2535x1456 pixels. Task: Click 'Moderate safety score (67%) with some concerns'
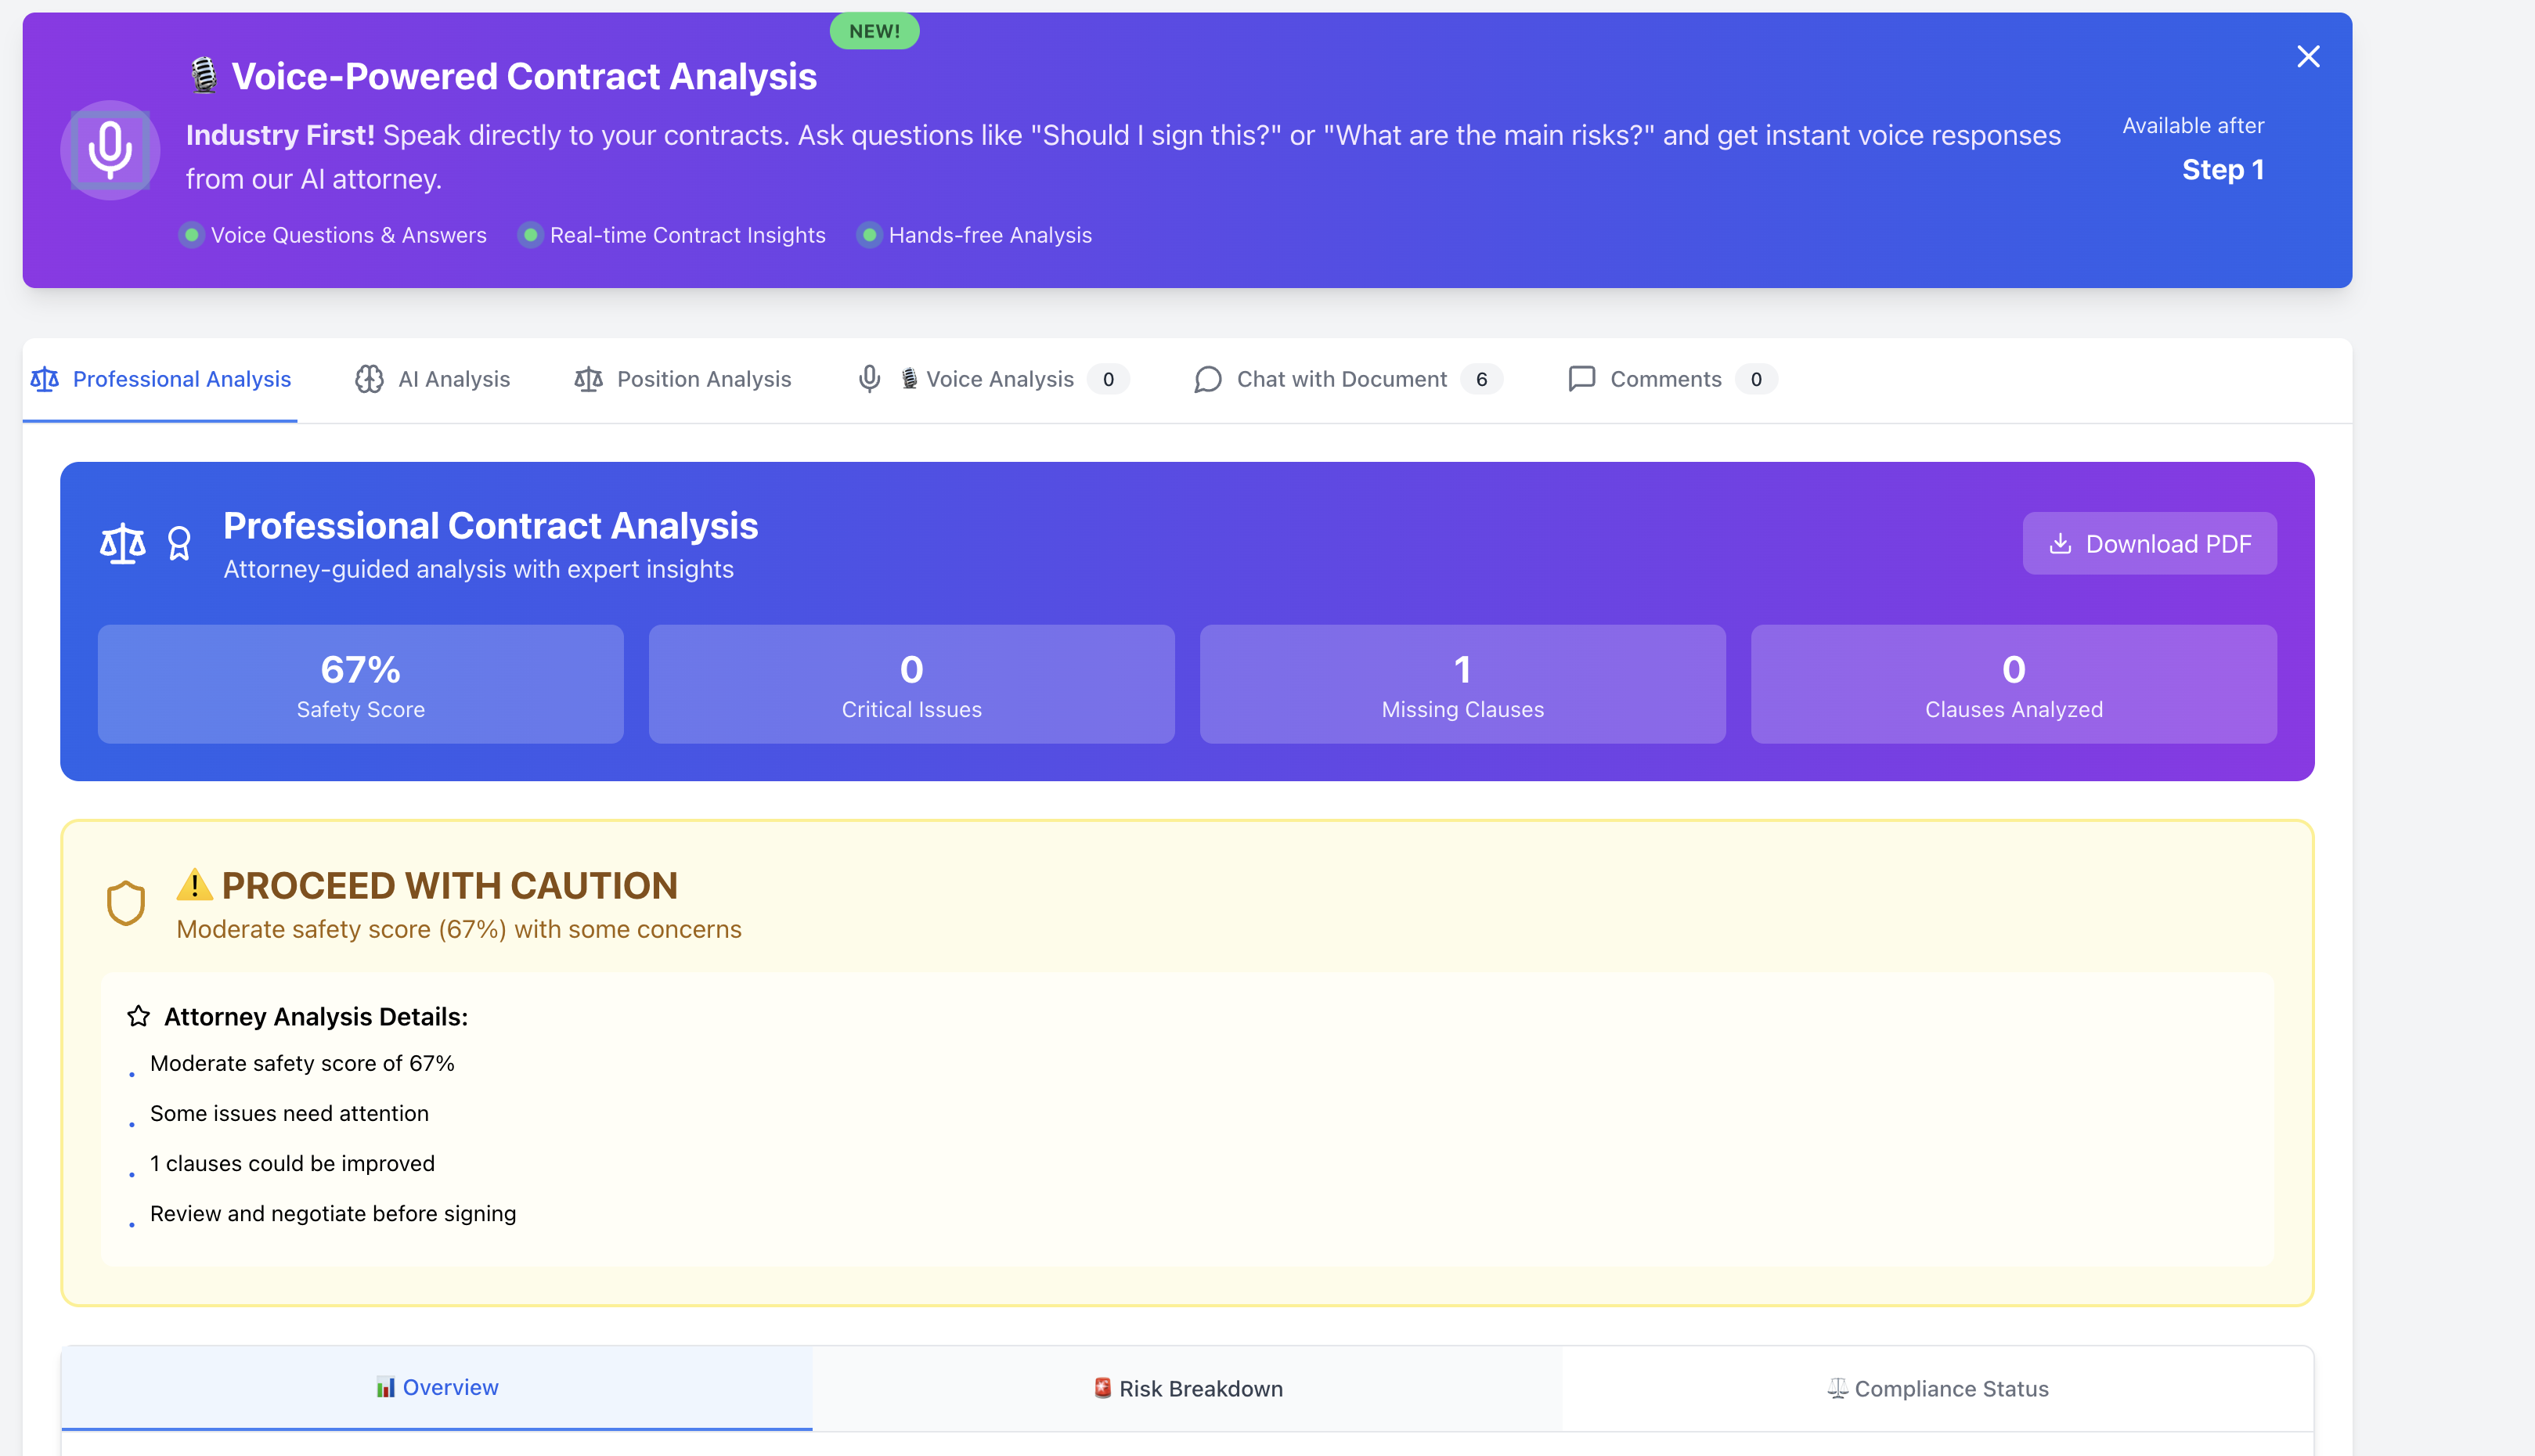(x=459, y=929)
